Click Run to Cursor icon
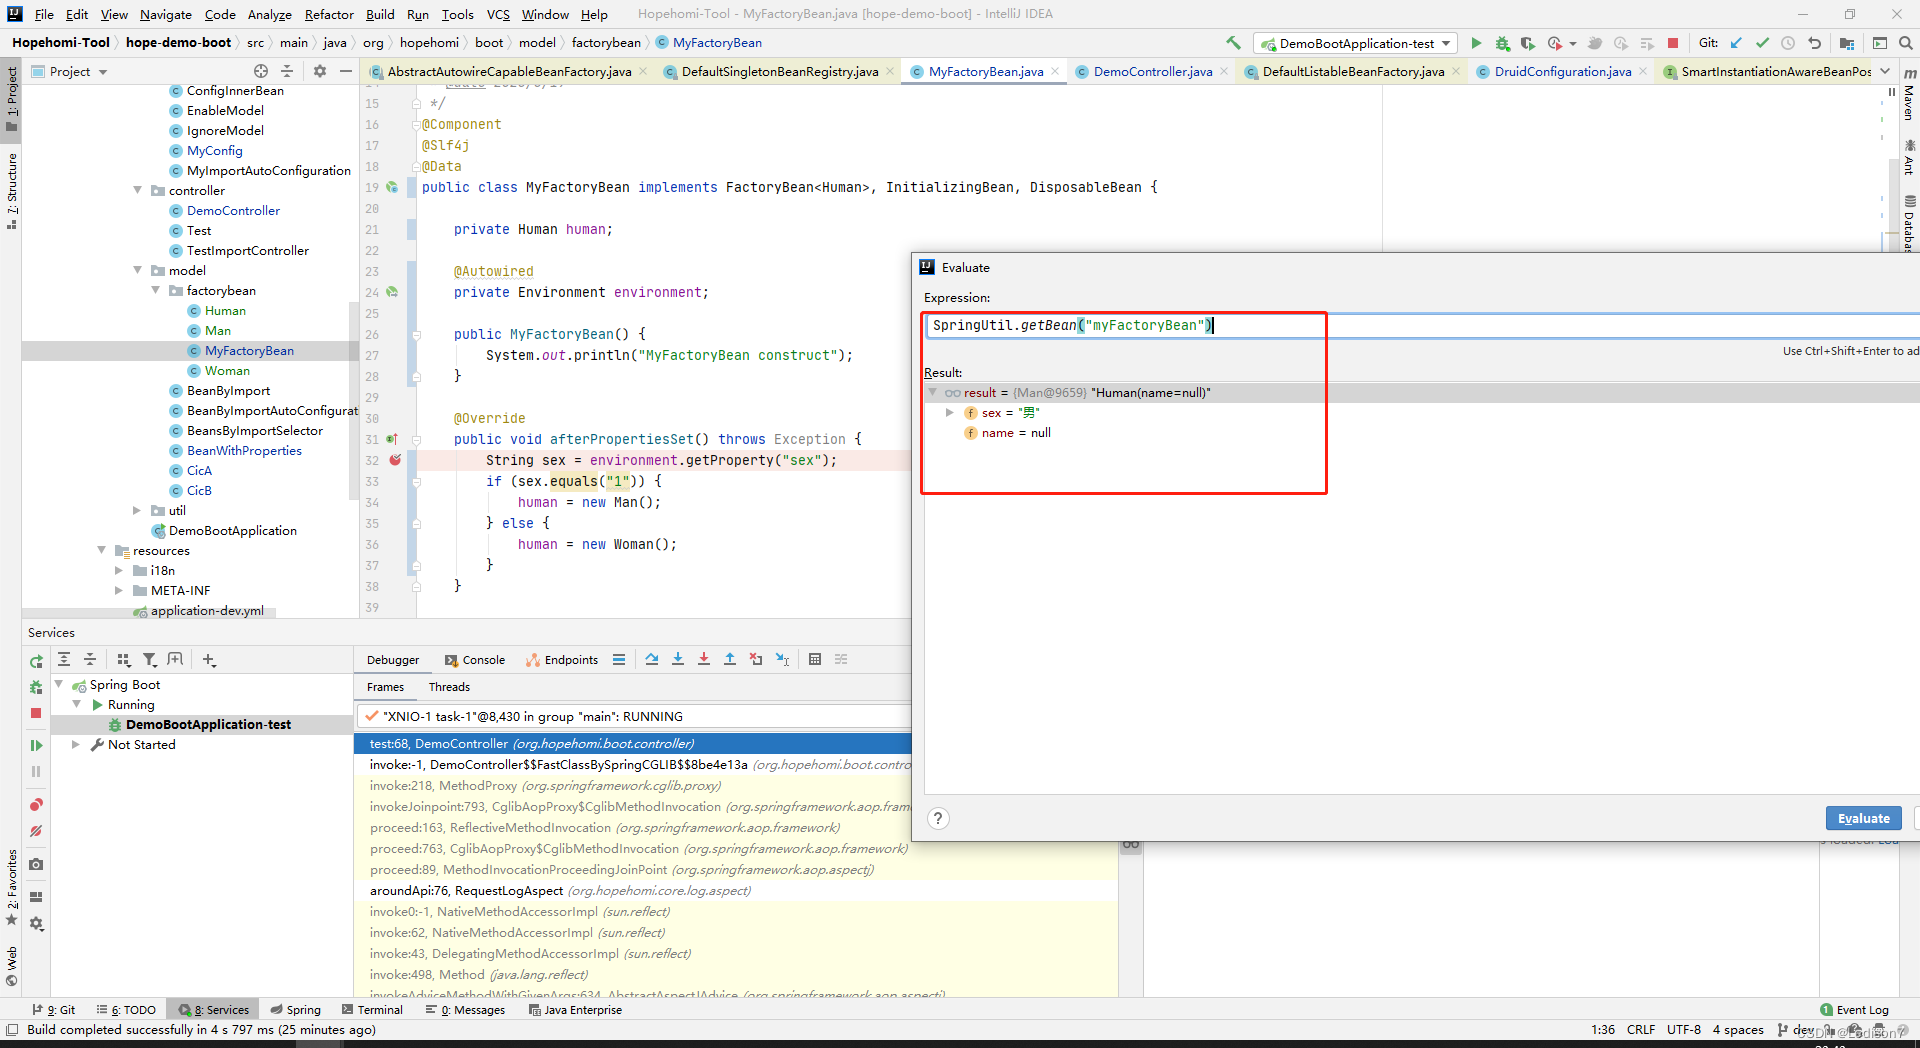This screenshot has width=1920, height=1048. click(x=782, y=659)
